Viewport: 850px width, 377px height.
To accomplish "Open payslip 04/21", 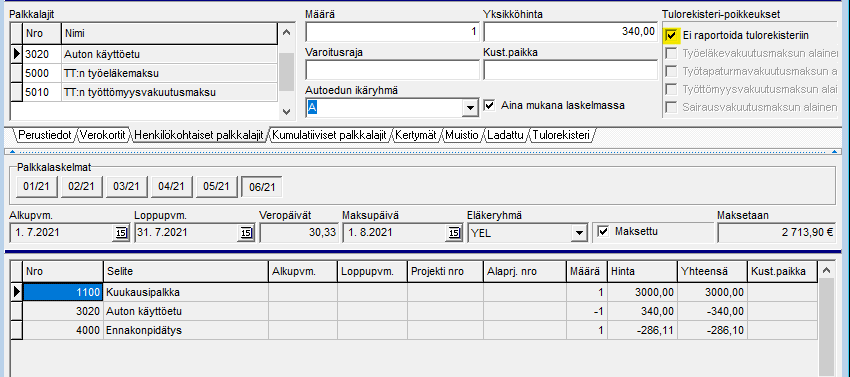I will point(171,187).
